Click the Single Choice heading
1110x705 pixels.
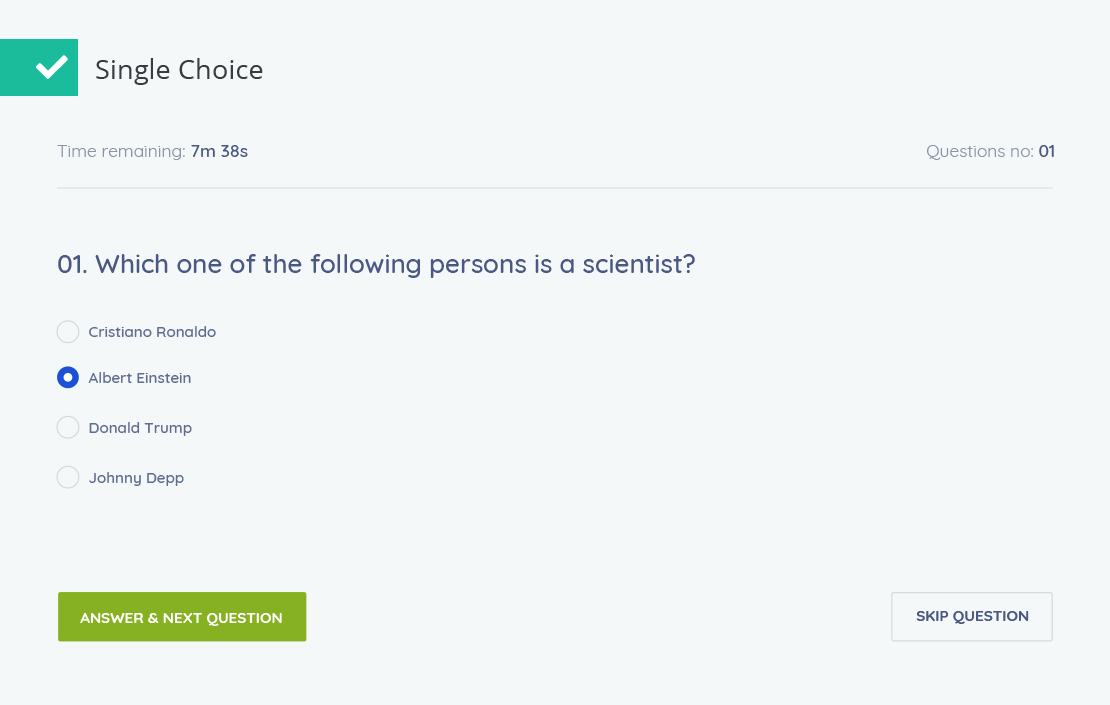coord(179,70)
